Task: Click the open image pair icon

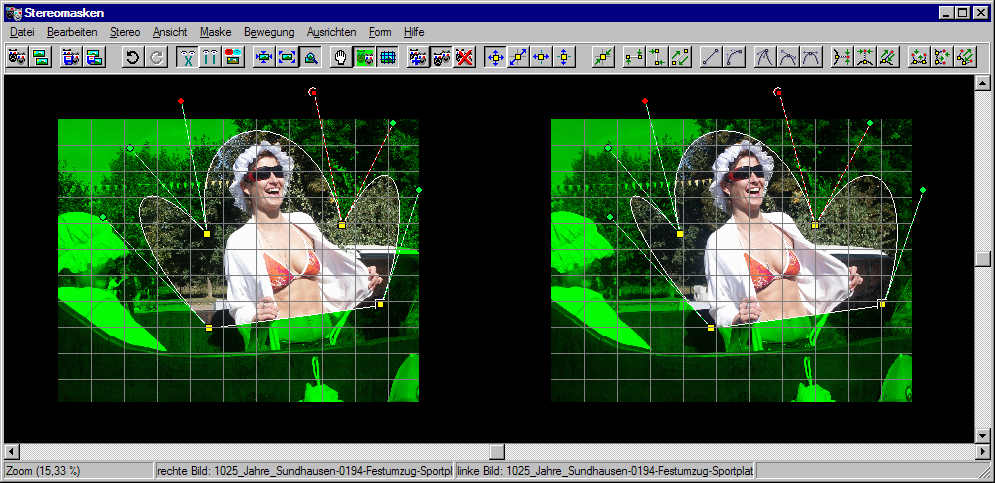Action: 41,58
